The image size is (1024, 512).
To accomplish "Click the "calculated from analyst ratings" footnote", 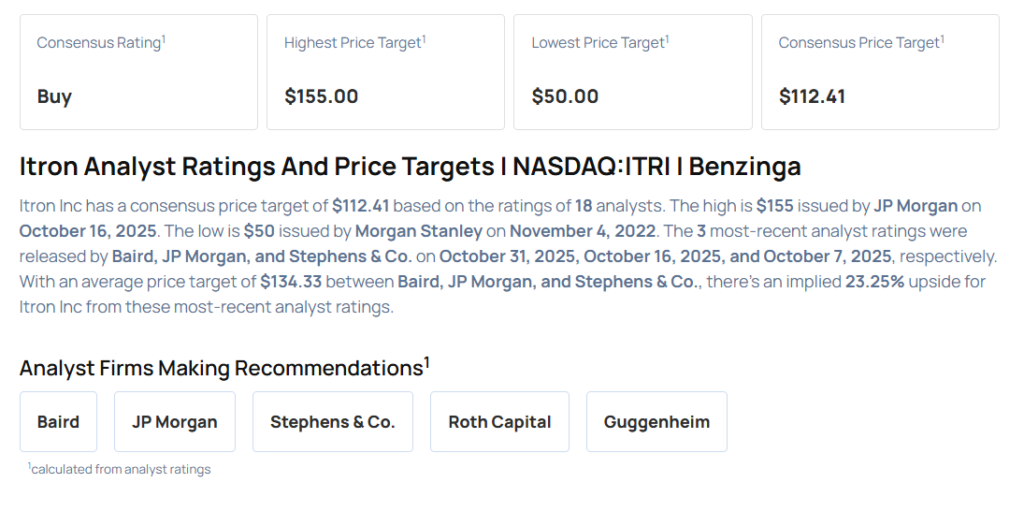I will pos(119,469).
